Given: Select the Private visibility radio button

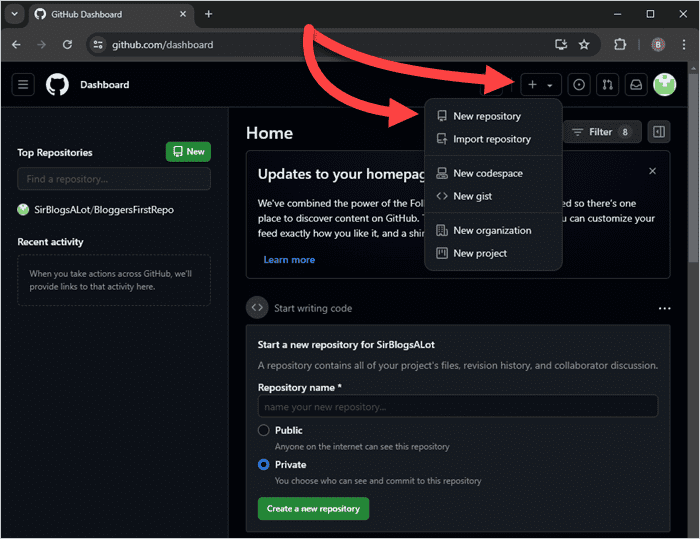Looking at the screenshot, I should point(264,464).
